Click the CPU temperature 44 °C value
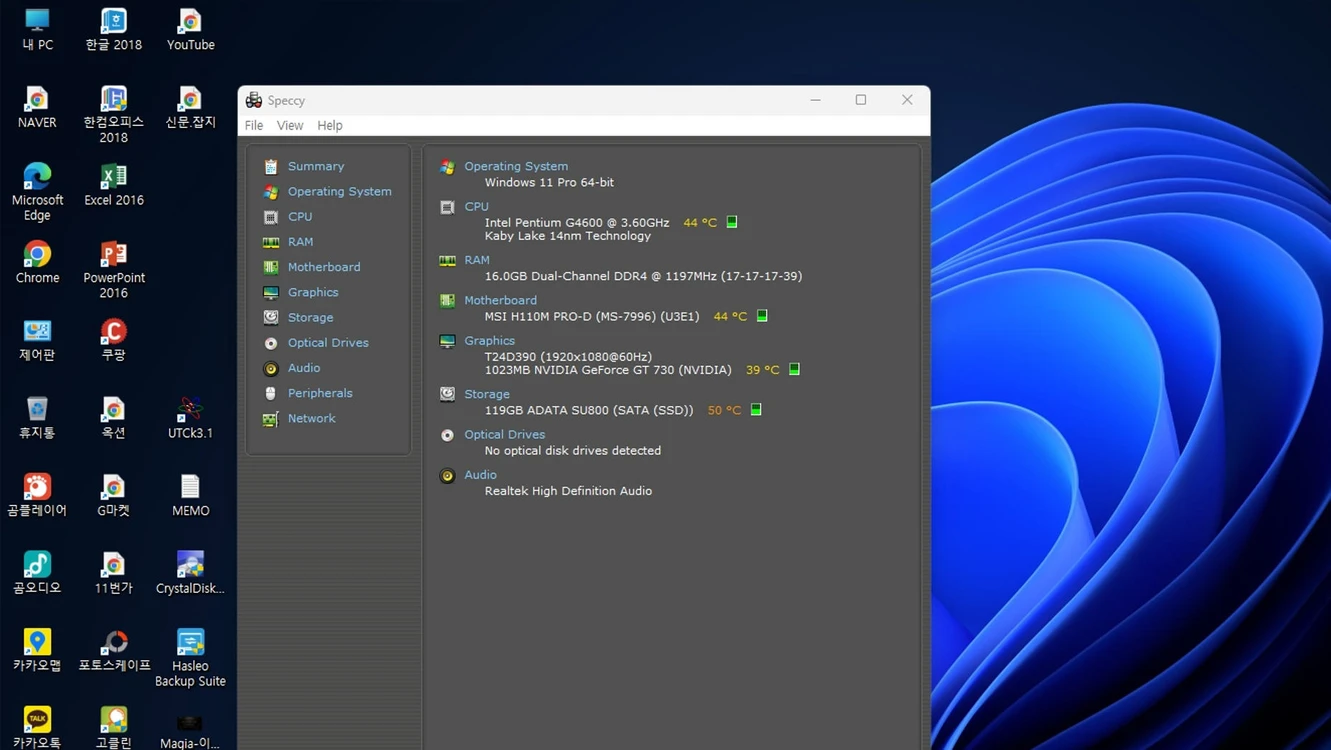This screenshot has width=1331, height=750. click(x=700, y=222)
